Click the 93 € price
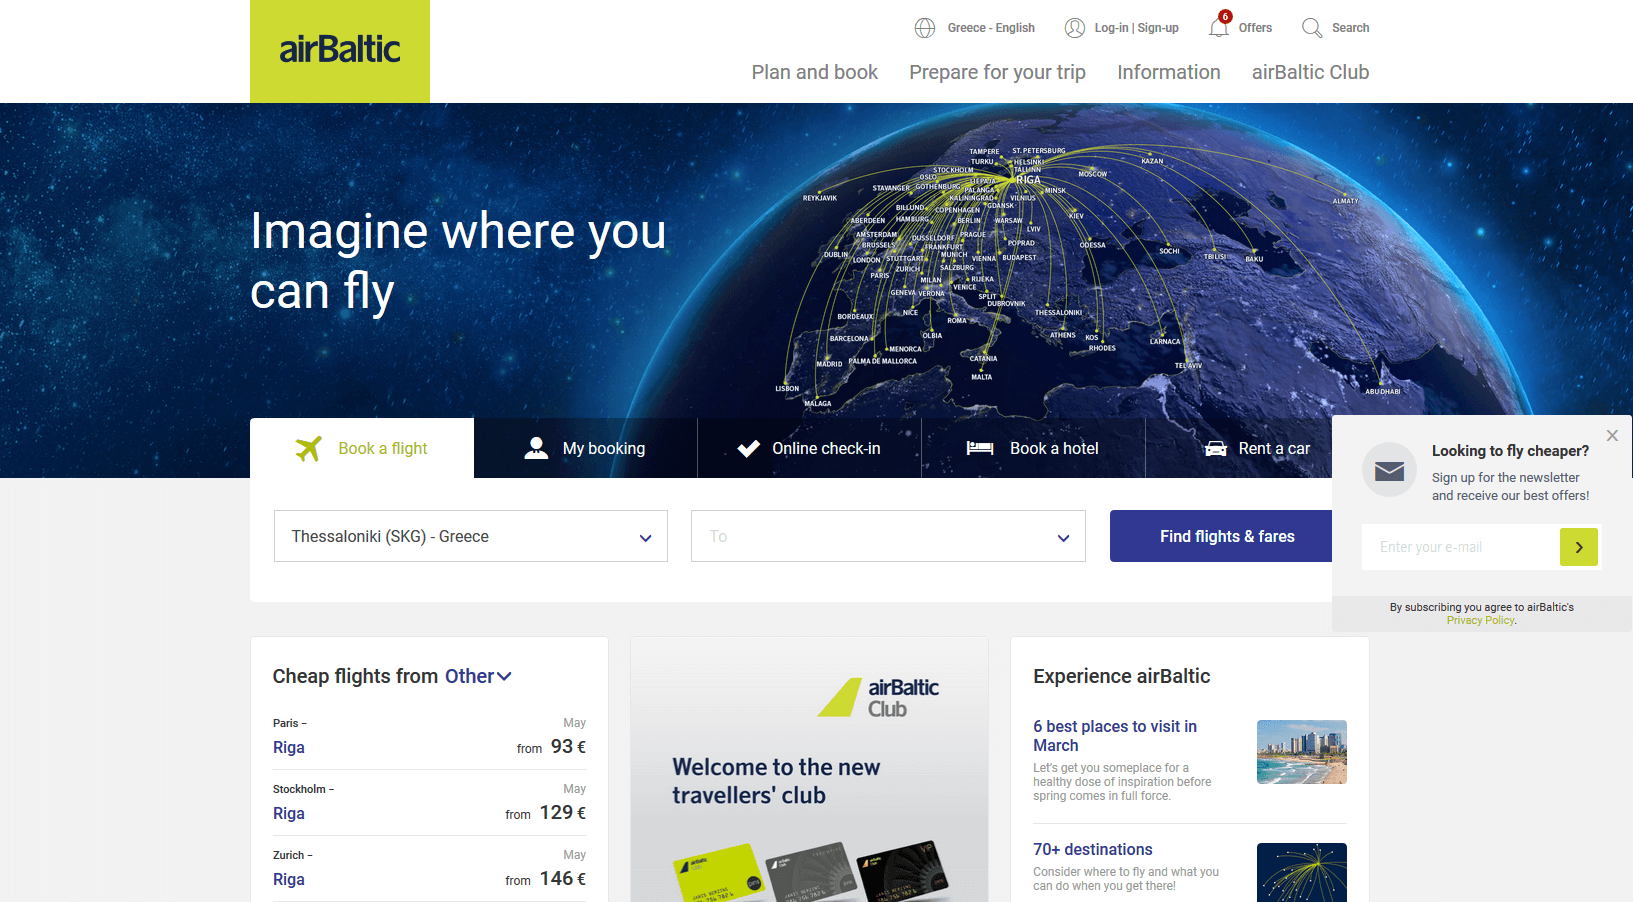1633x902 pixels. point(568,747)
